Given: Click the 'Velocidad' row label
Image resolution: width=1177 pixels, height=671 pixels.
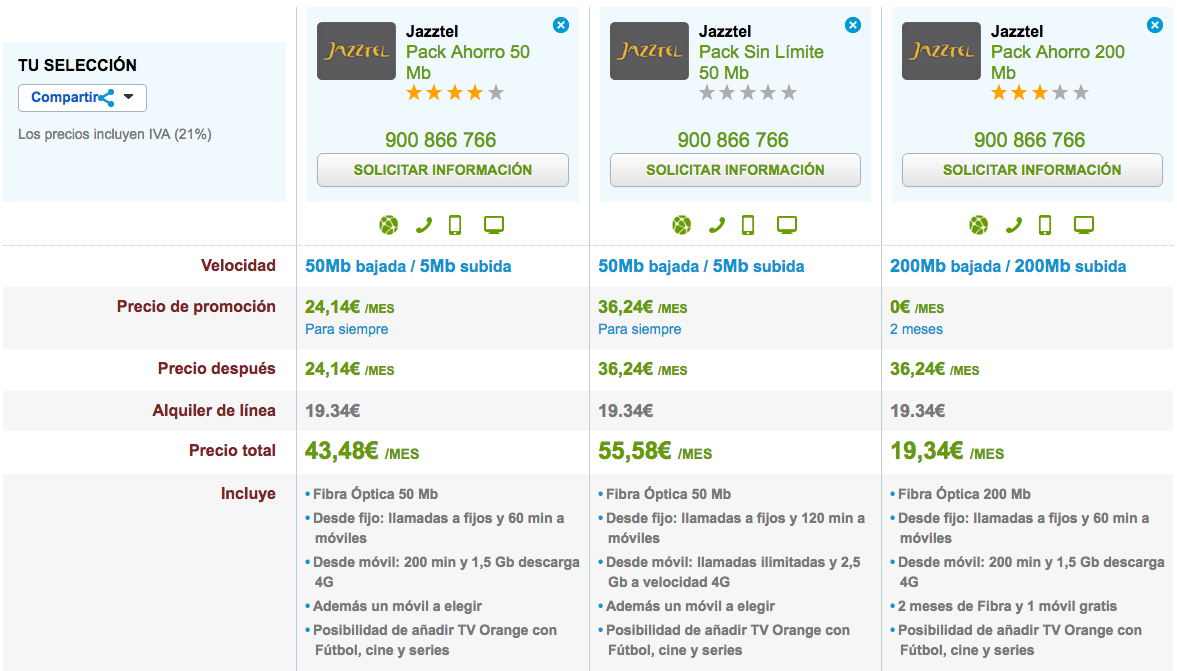Looking at the screenshot, I should point(238,266).
